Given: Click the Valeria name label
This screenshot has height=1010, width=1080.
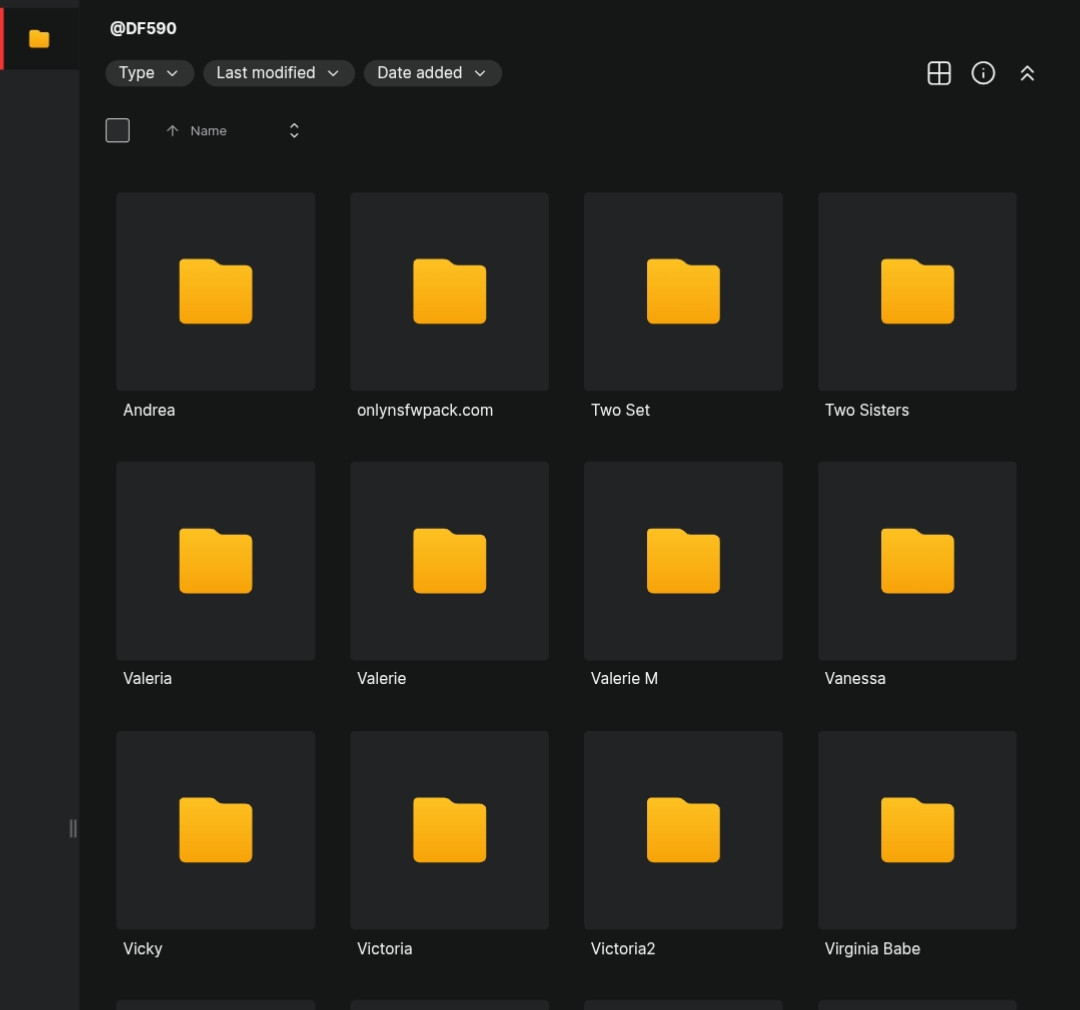Looking at the screenshot, I should tap(147, 679).
